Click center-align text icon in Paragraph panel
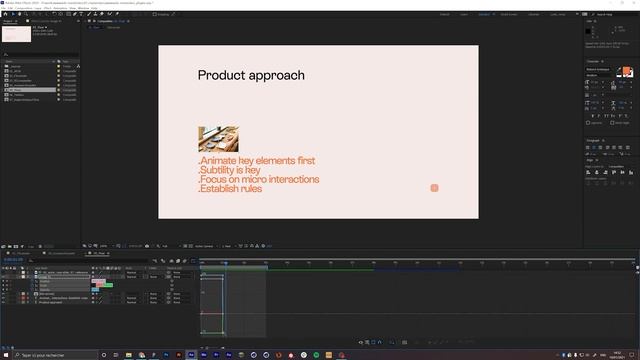This screenshot has width=640, height=360. pyautogui.click(x=594, y=147)
